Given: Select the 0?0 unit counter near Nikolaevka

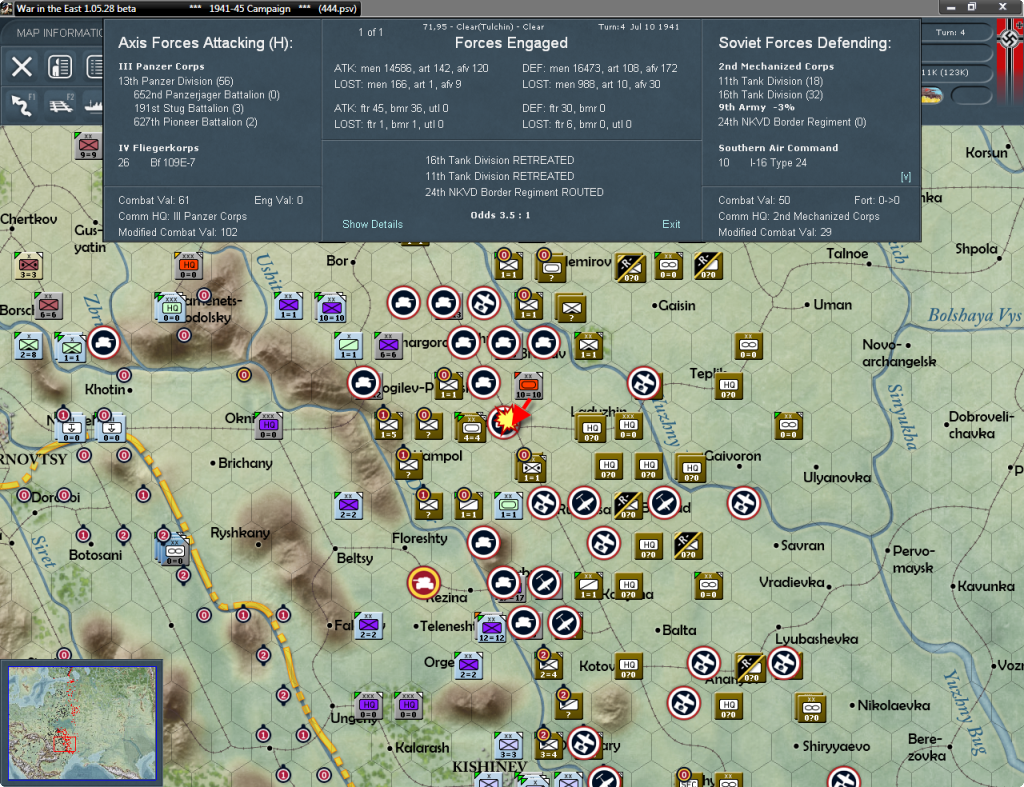Looking at the screenshot, I should [811, 708].
